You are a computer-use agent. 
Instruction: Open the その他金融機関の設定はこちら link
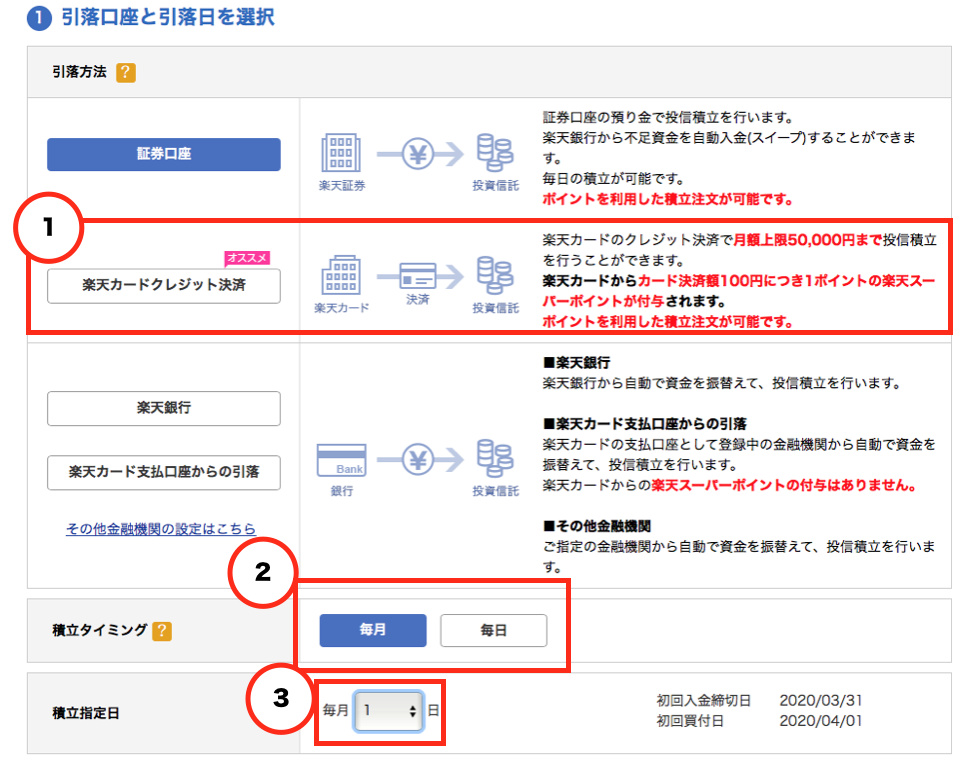pyautogui.click(x=161, y=529)
